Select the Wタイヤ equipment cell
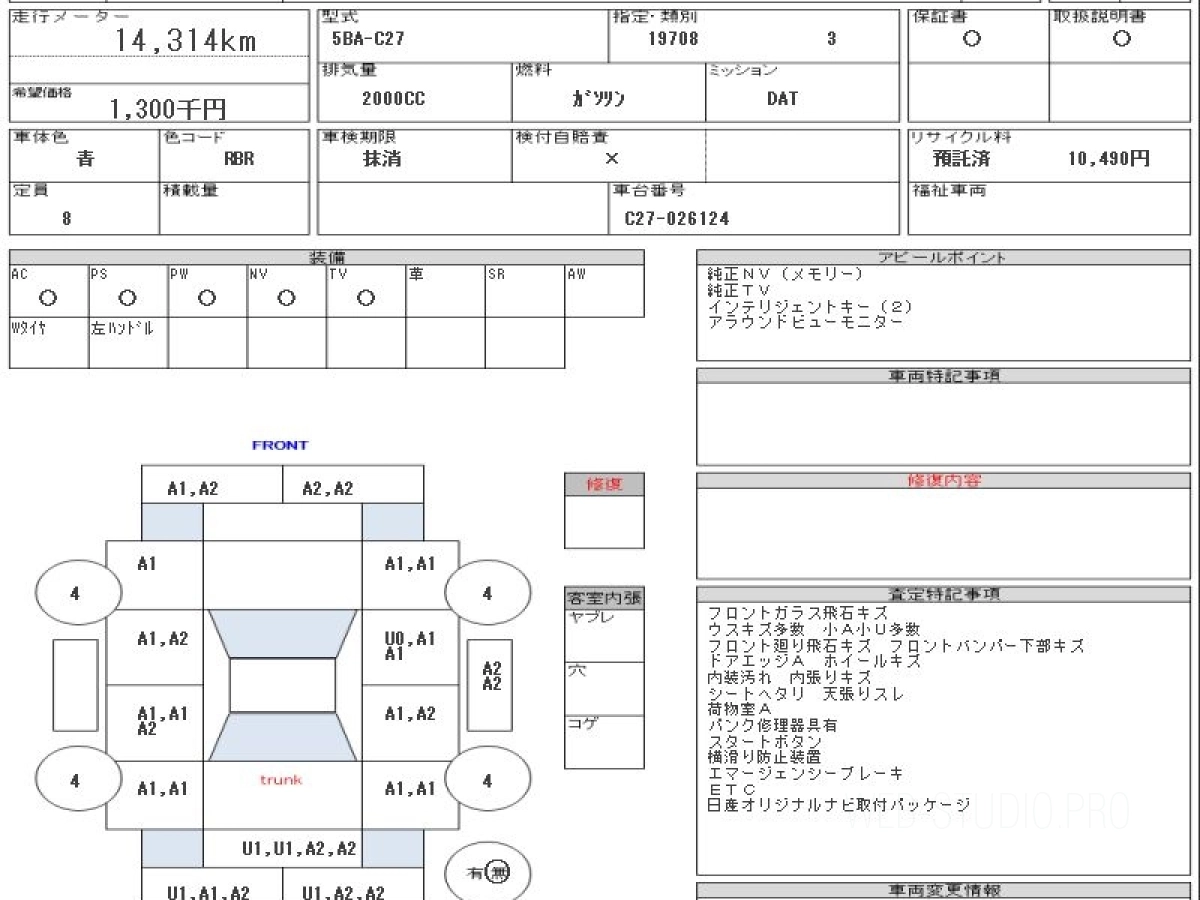Viewport: 1200px width, 900px height. [x=49, y=343]
